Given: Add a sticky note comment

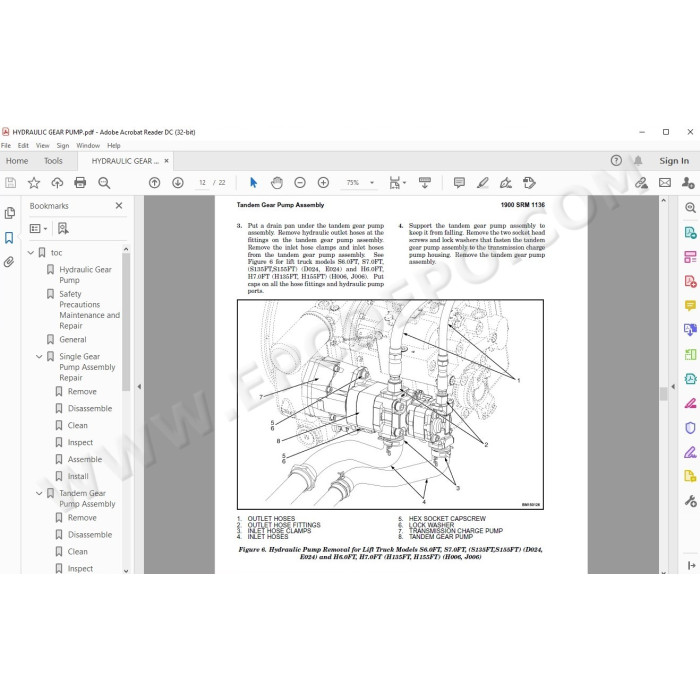Looking at the screenshot, I should [459, 183].
